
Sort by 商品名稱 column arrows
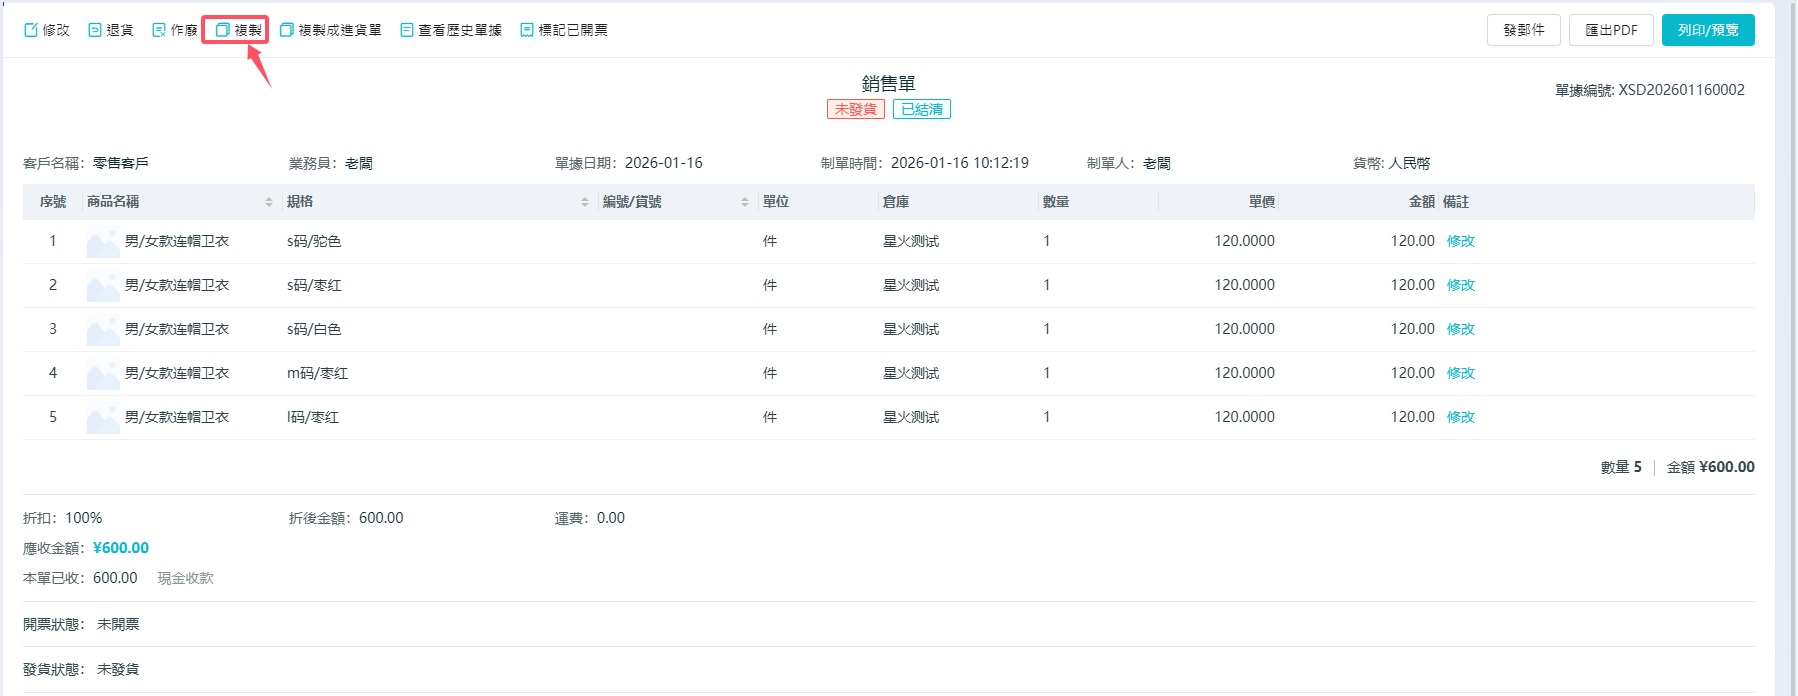[x=269, y=202]
